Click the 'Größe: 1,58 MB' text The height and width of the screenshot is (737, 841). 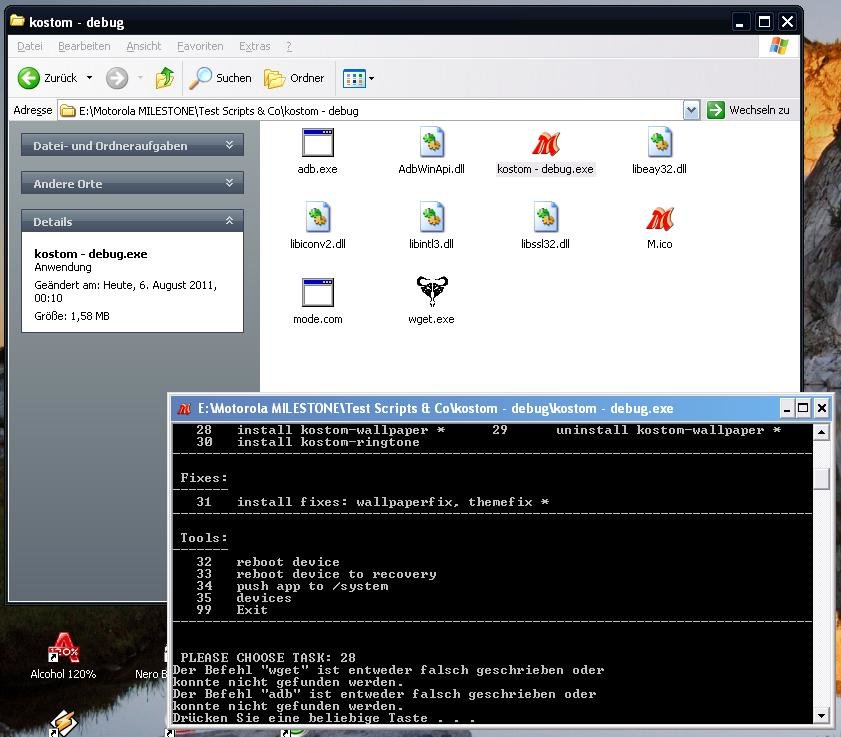(x=72, y=316)
